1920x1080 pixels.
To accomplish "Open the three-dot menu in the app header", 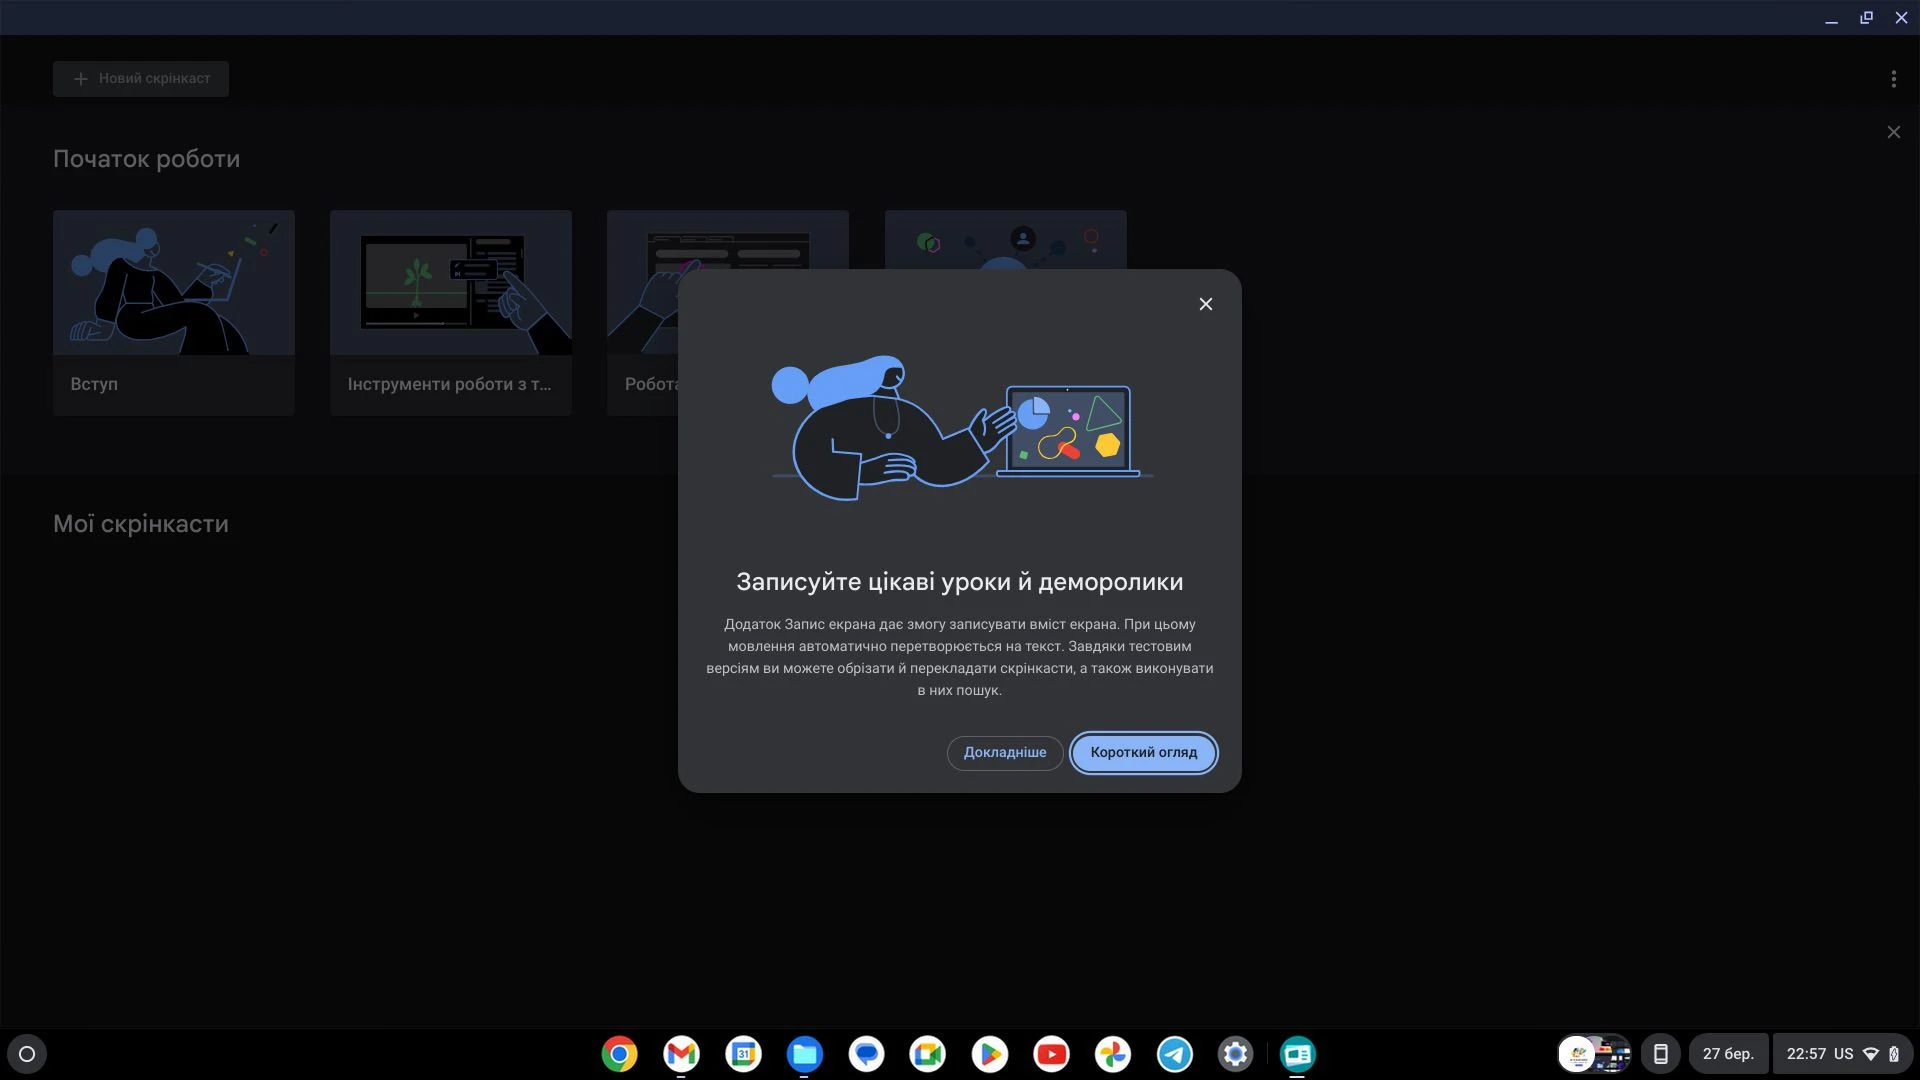I will (1893, 79).
